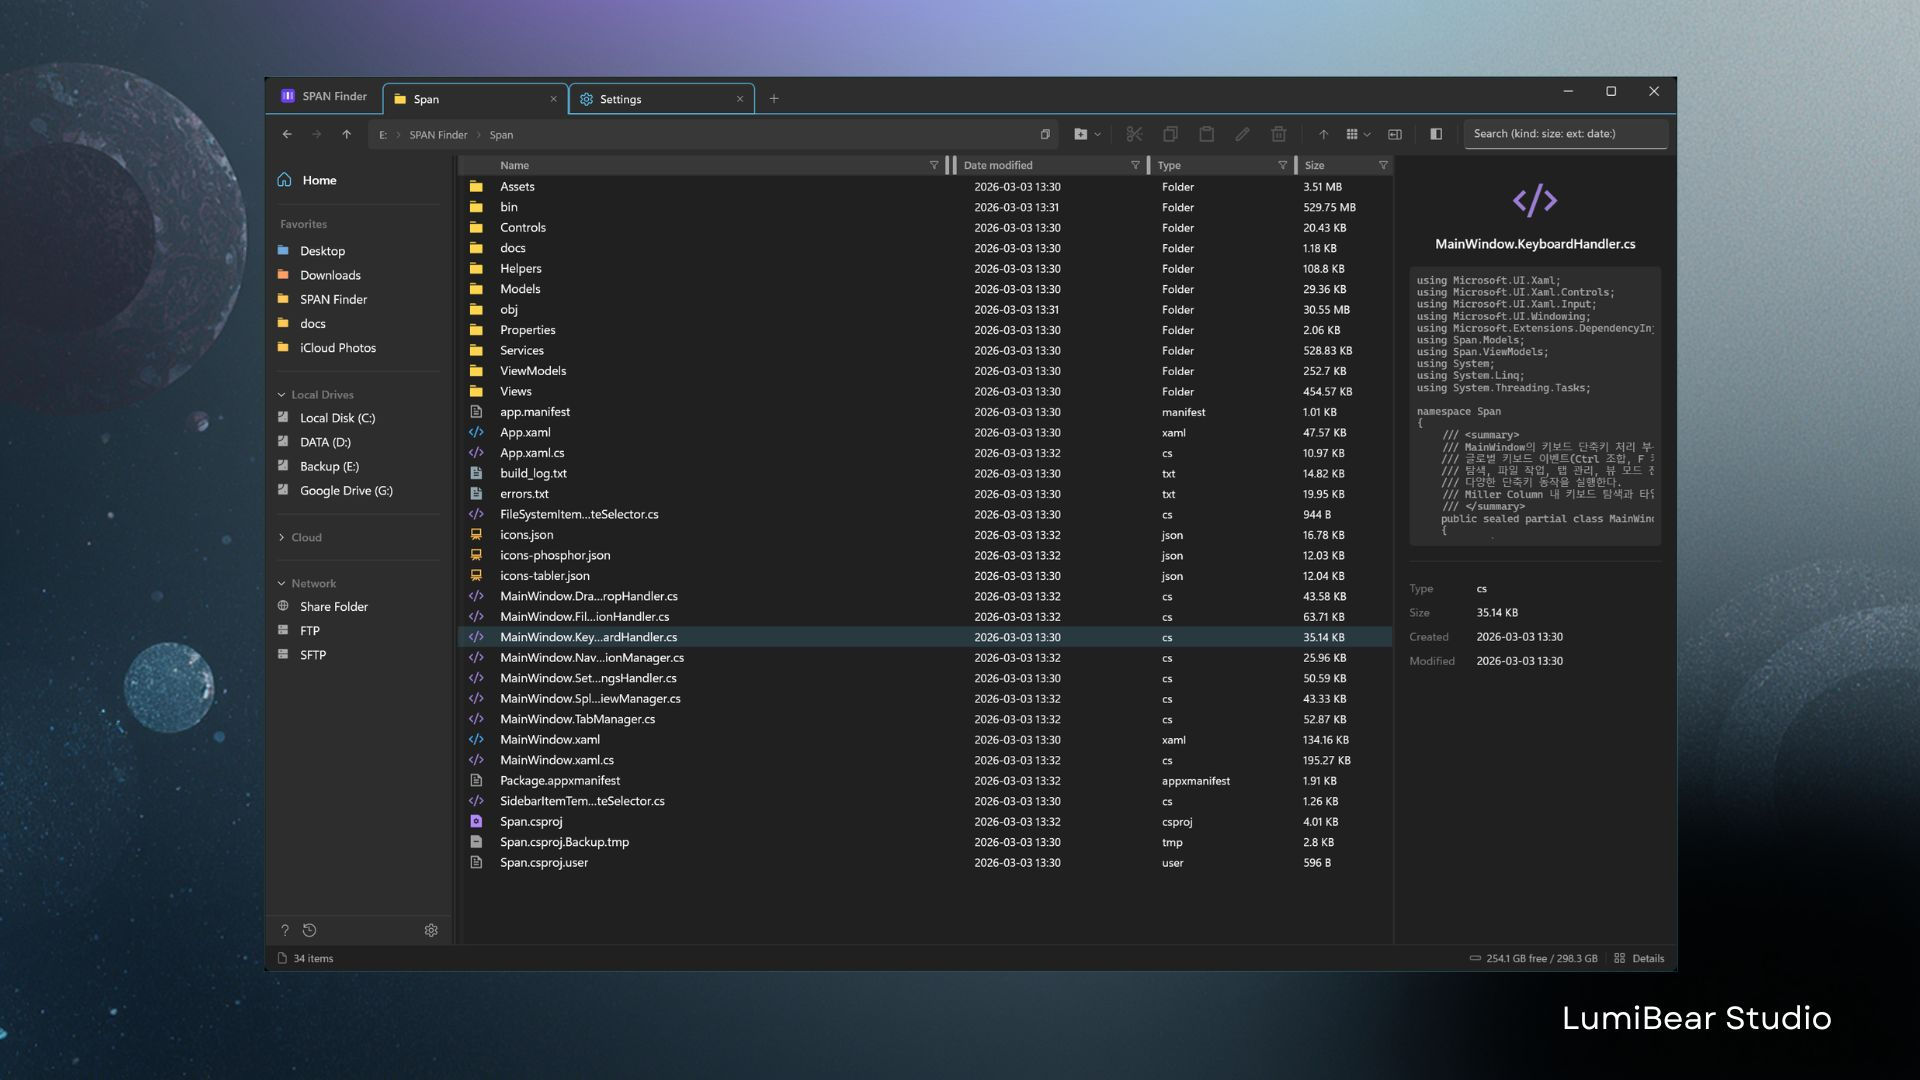Image resolution: width=1920 pixels, height=1080 pixels.
Task: Click inside the search field
Action: tap(1565, 133)
